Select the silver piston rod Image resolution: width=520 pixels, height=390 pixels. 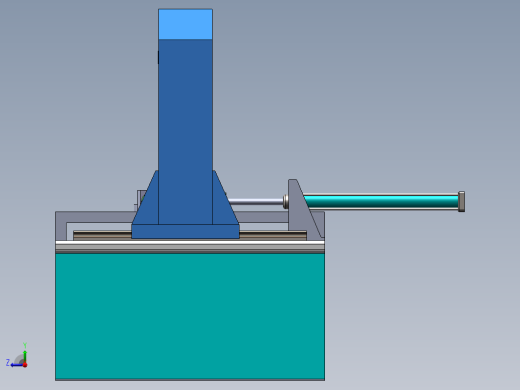pos(255,202)
